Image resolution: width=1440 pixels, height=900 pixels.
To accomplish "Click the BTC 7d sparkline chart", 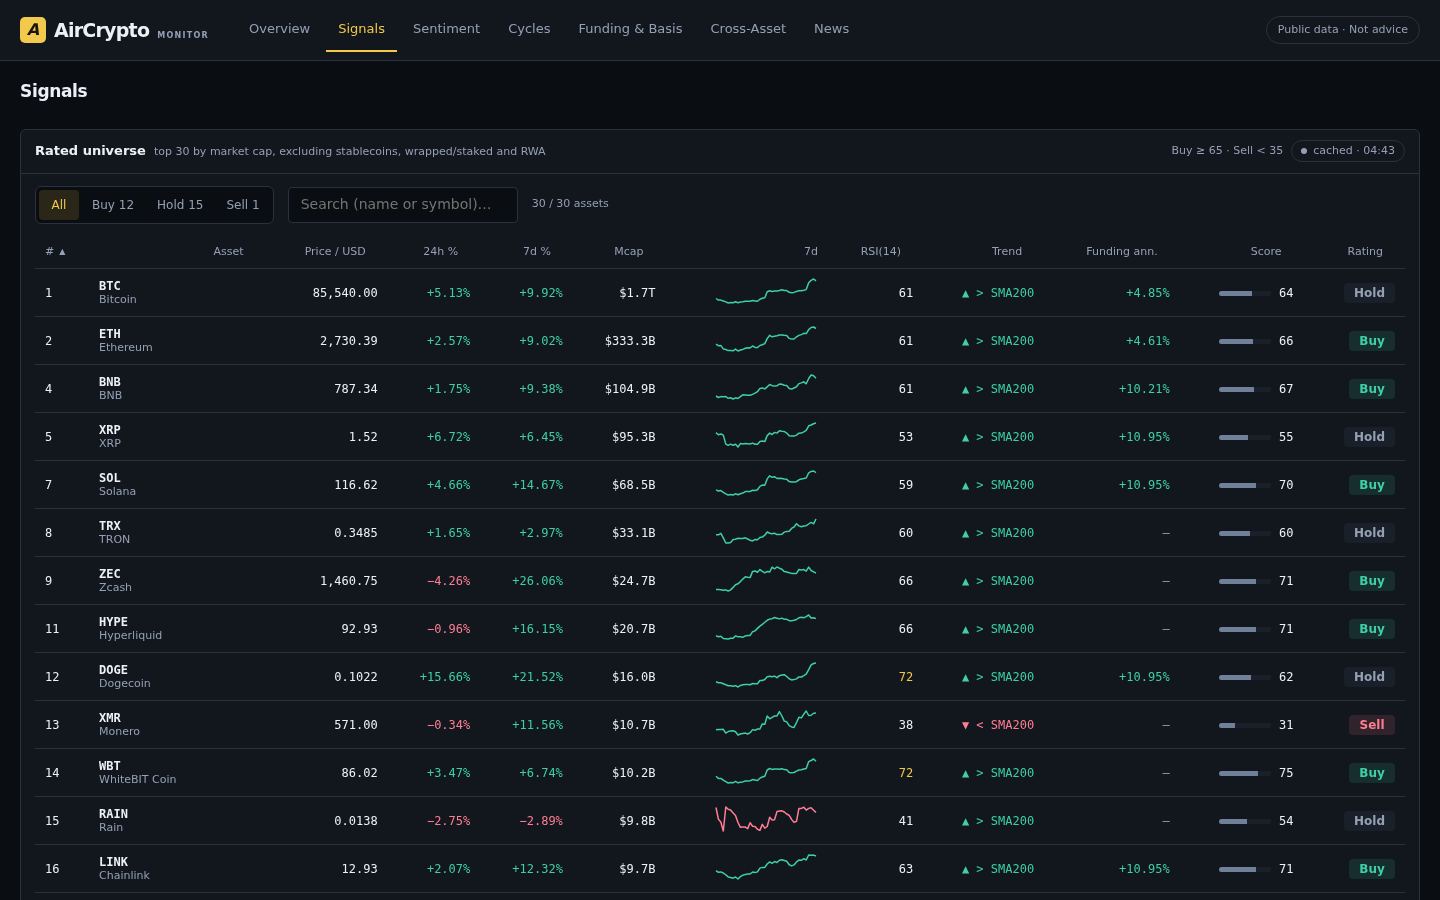I will 766,292.
